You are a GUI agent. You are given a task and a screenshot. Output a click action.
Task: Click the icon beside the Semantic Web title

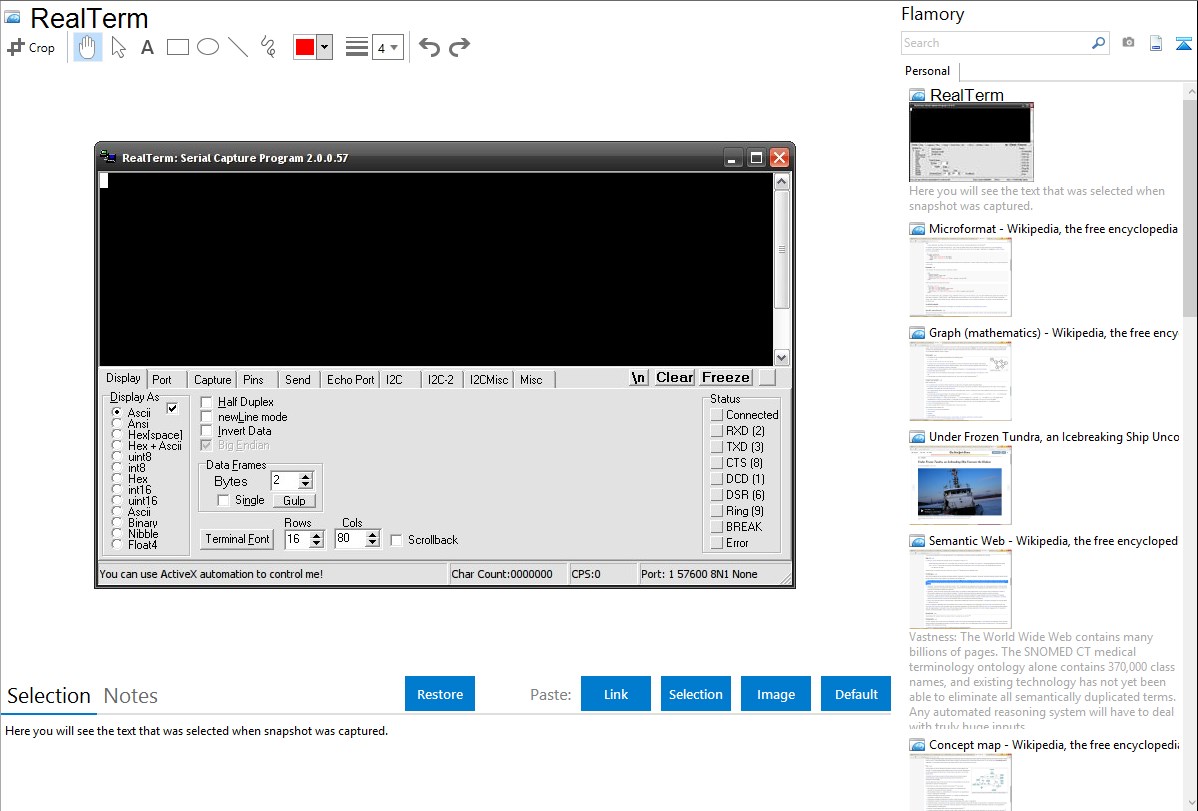pos(917,541)
